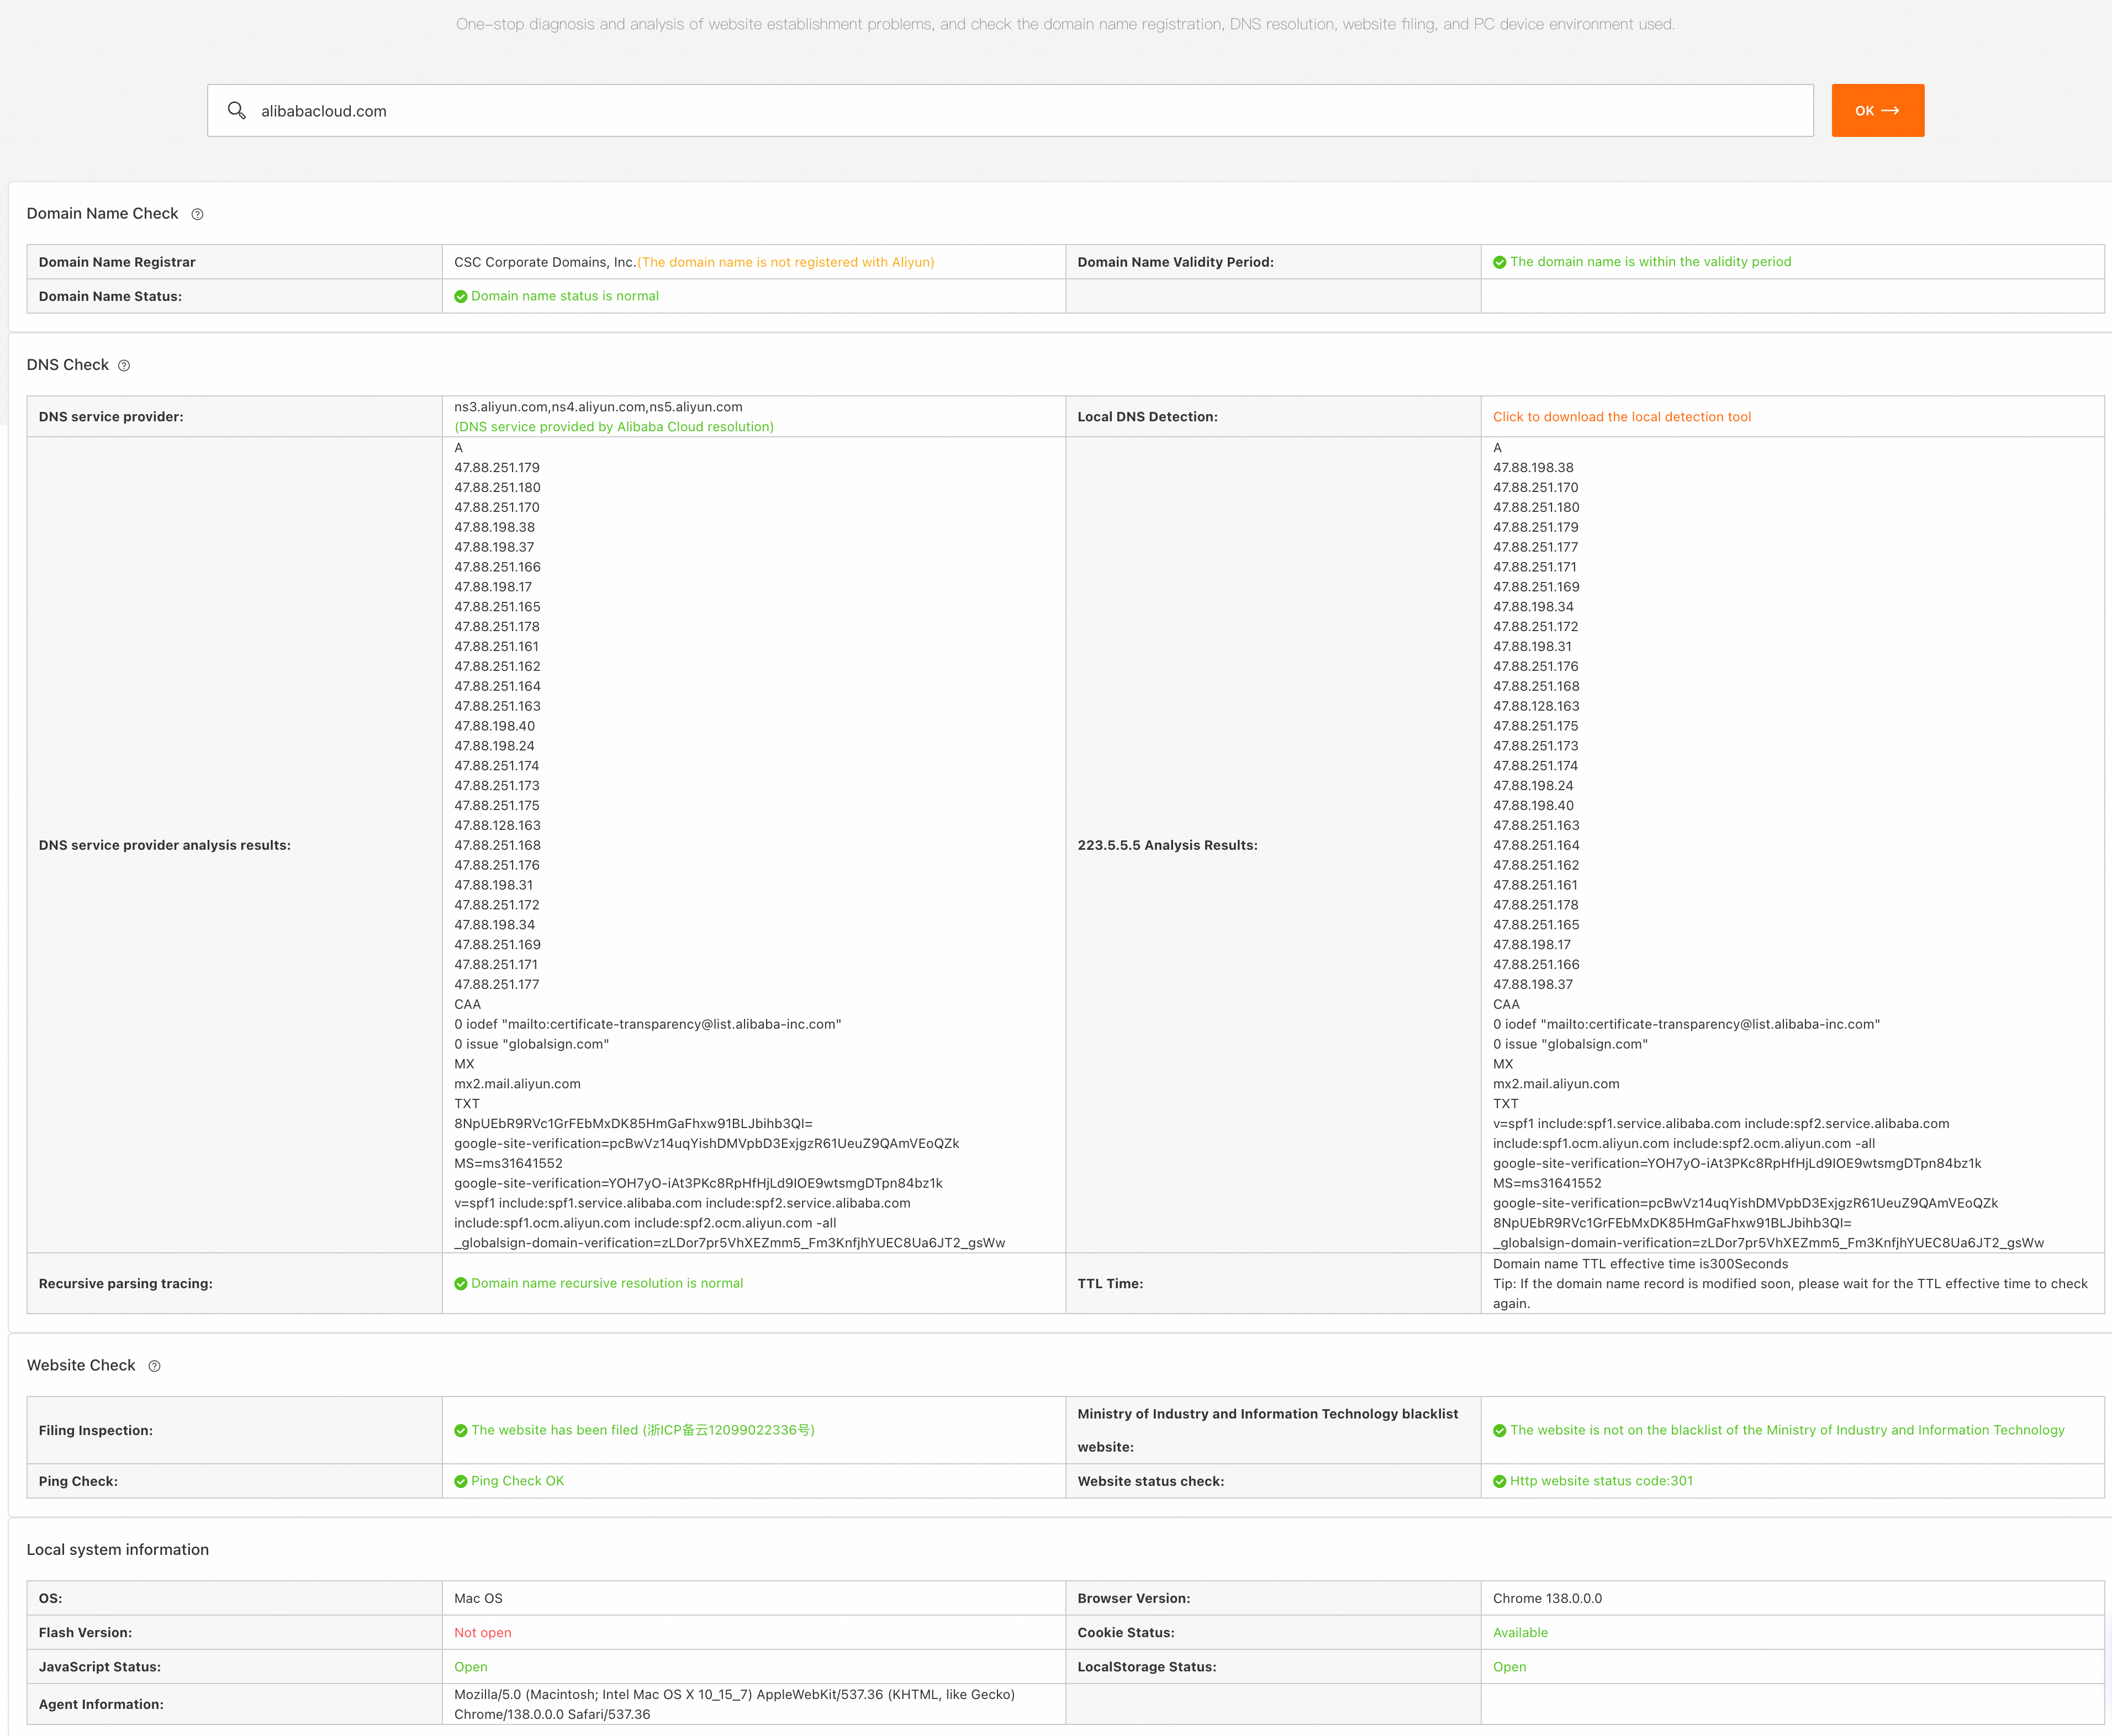Viewport: 2112px width, 1736px height.
Task: Click green check icon for validity period
Action: coord(1499,262)
